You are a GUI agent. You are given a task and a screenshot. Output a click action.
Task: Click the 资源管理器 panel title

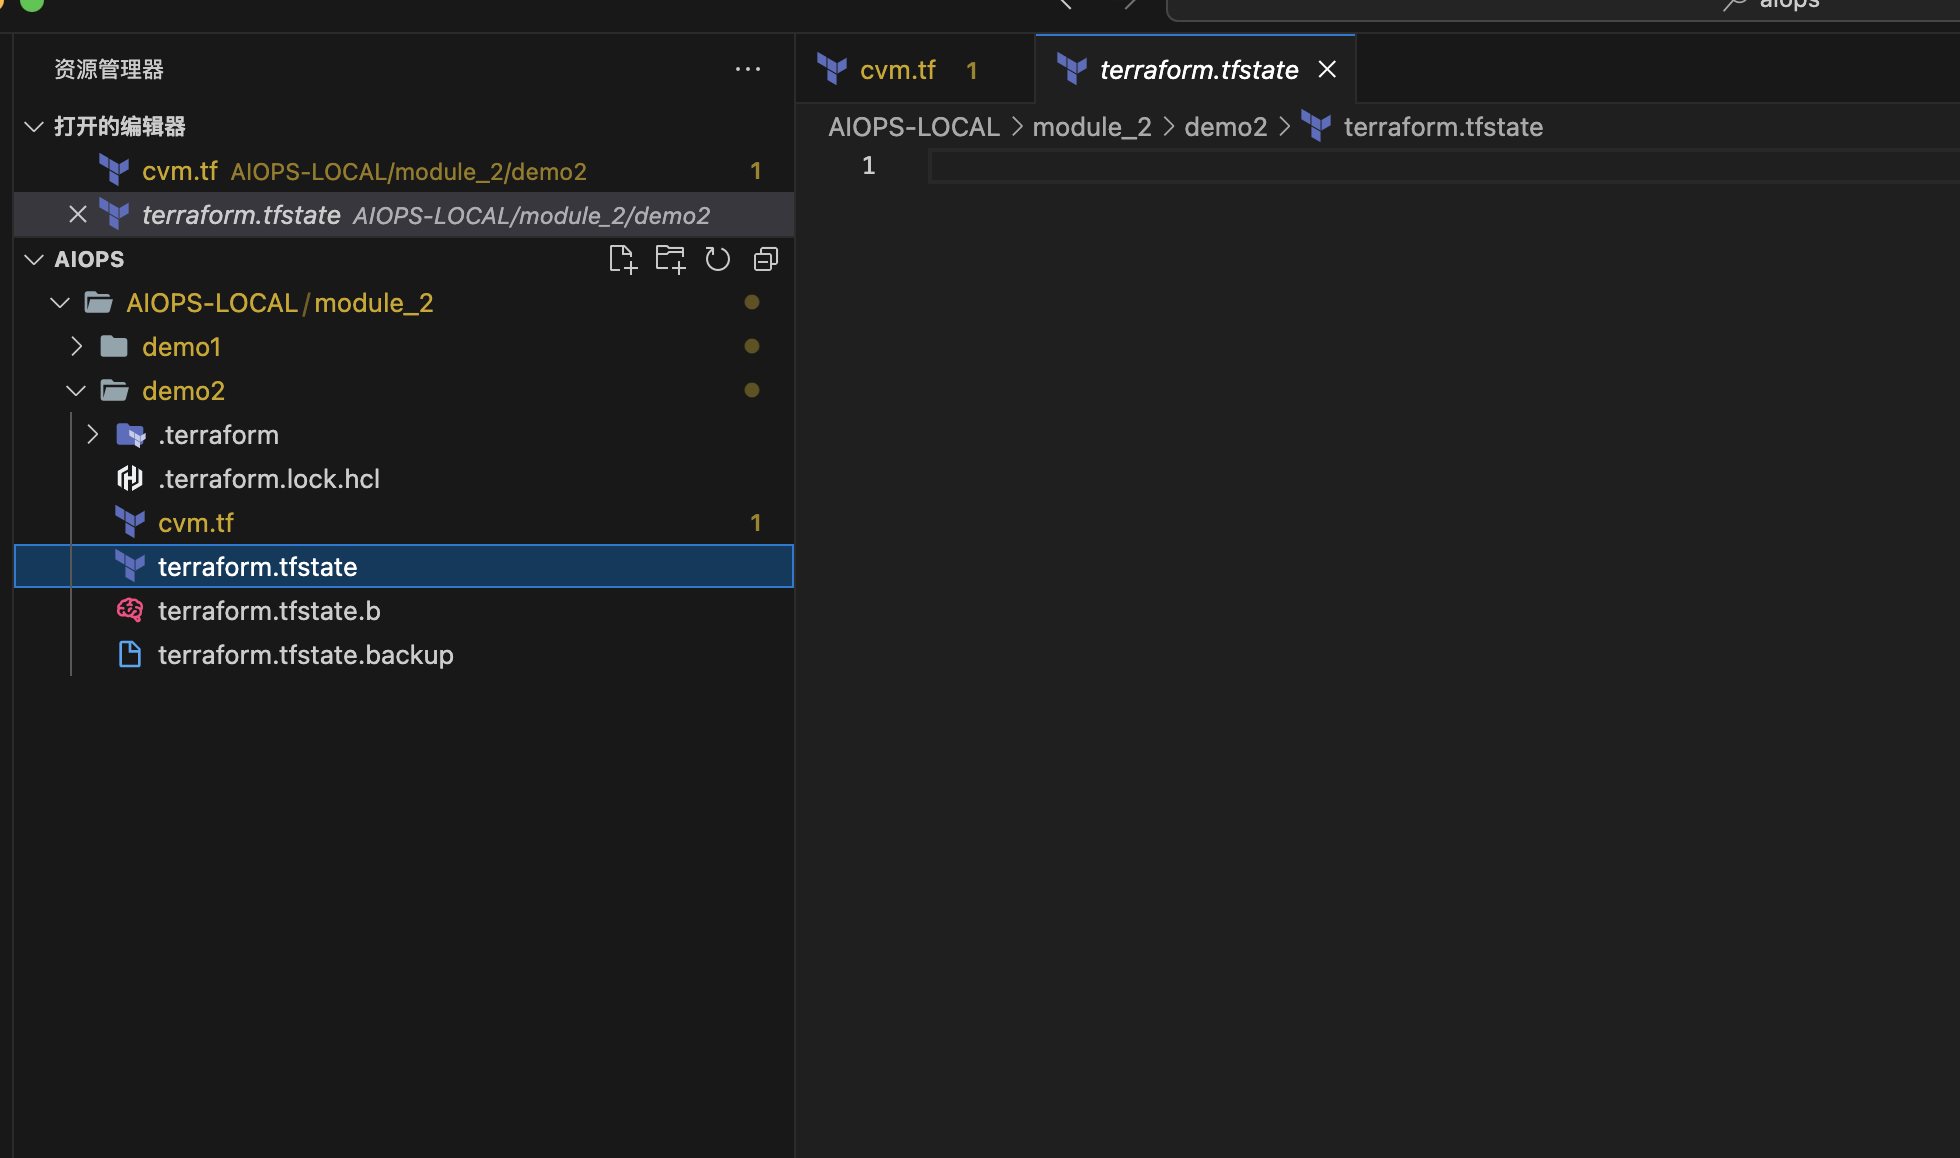109,69
